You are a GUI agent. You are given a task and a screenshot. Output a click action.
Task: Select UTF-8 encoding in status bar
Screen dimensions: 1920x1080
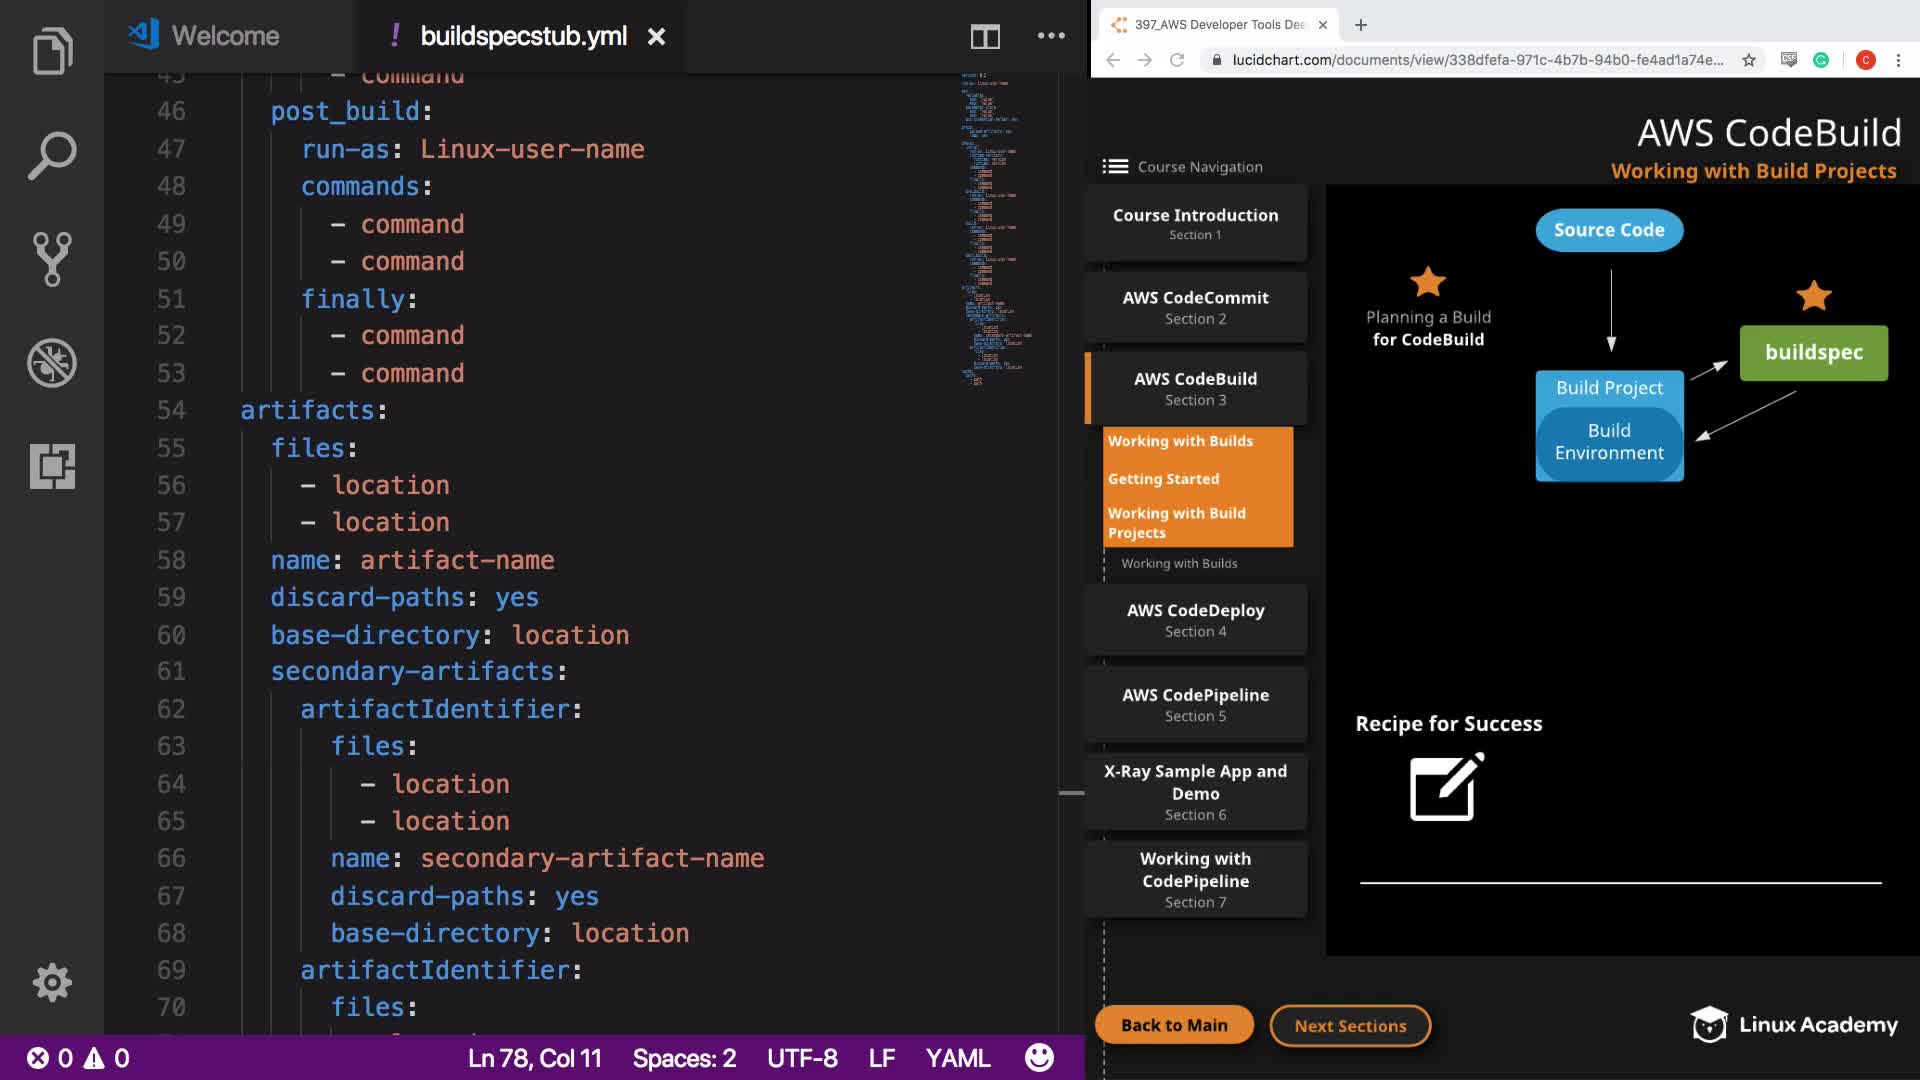(x=802, y=1058)
